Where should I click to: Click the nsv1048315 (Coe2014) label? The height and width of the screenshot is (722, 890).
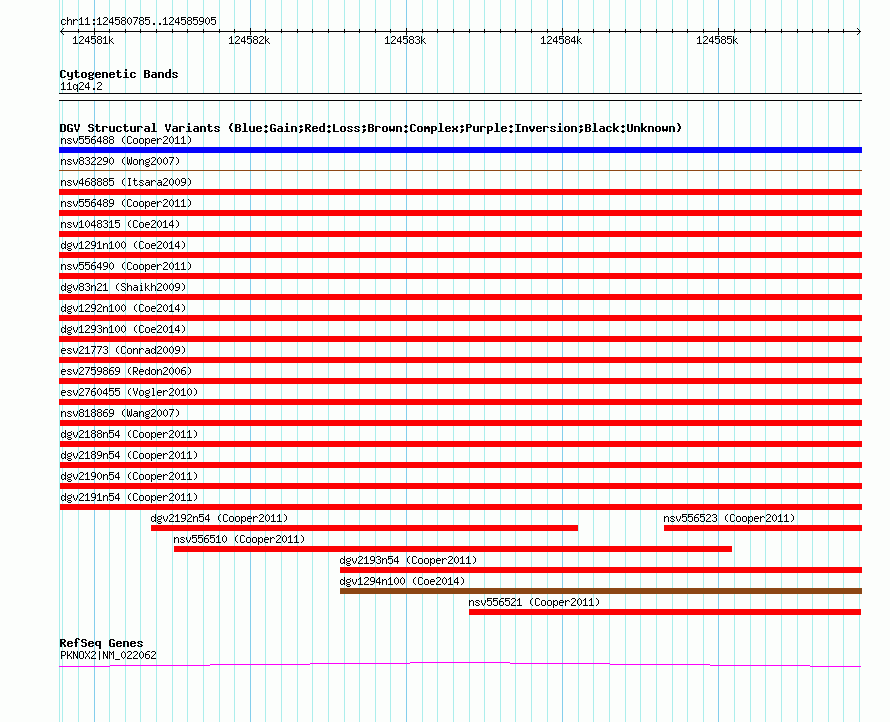(120, 224)
